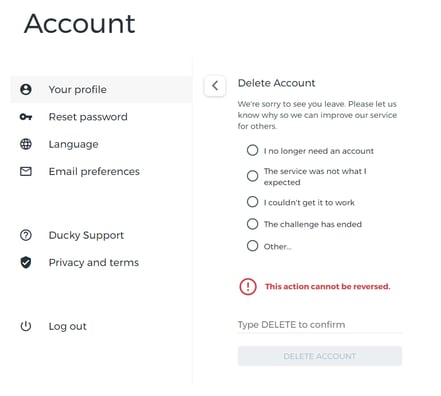Click the envelope Email preferences icon

tap(26, 171)
